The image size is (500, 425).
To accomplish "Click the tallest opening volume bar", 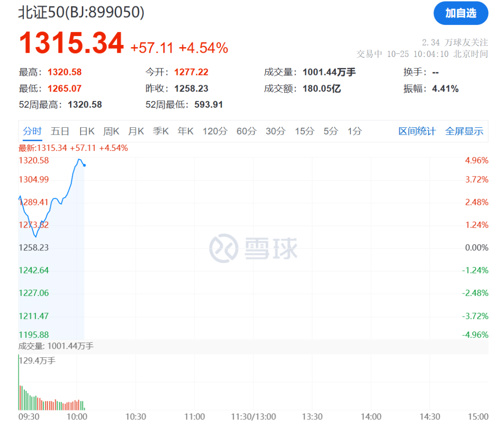I will 19,382.
